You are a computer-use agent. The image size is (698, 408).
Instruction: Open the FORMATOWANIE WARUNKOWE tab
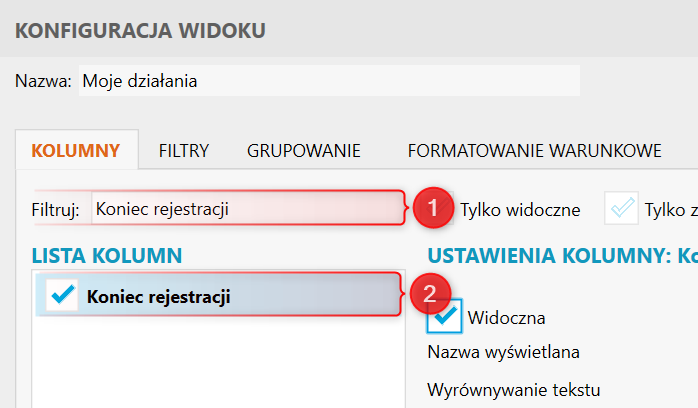pyautogui.click(x=534, y=152)
